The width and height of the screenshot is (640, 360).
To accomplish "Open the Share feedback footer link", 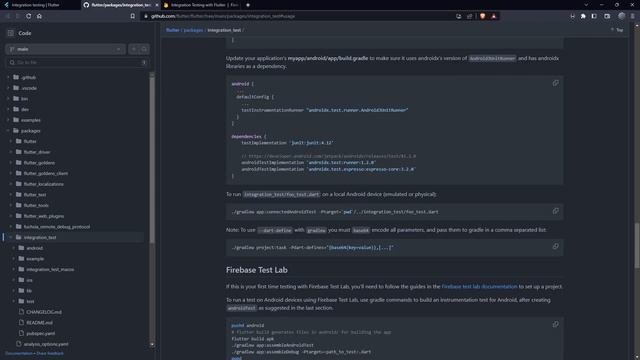I will click(x=50, y=353).
